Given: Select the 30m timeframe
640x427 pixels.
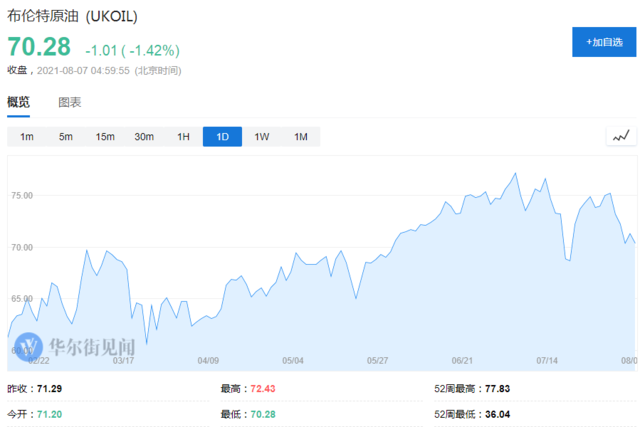Looking at the screenshot, I should [x=144, y=137].
